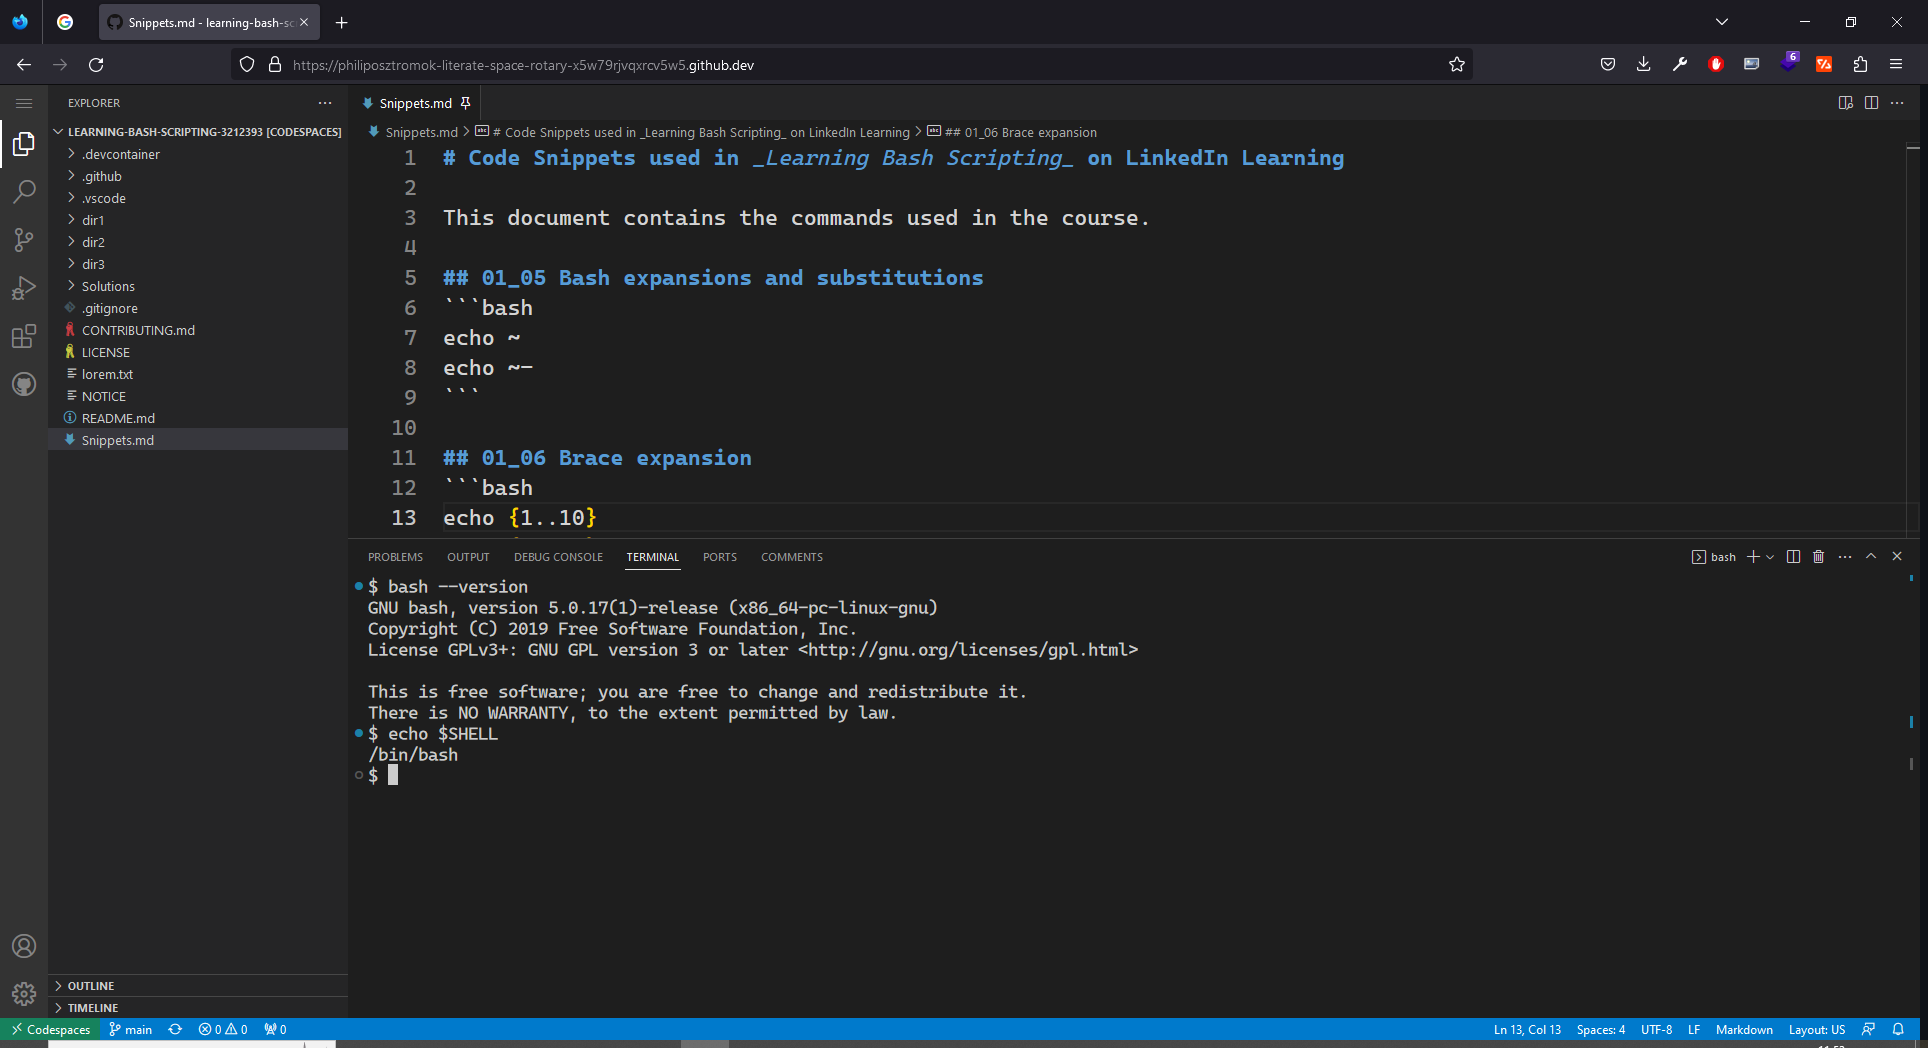Open the .gitignore file
The height and width of the screenshot is (1048, 1928).
pos(198,308)
